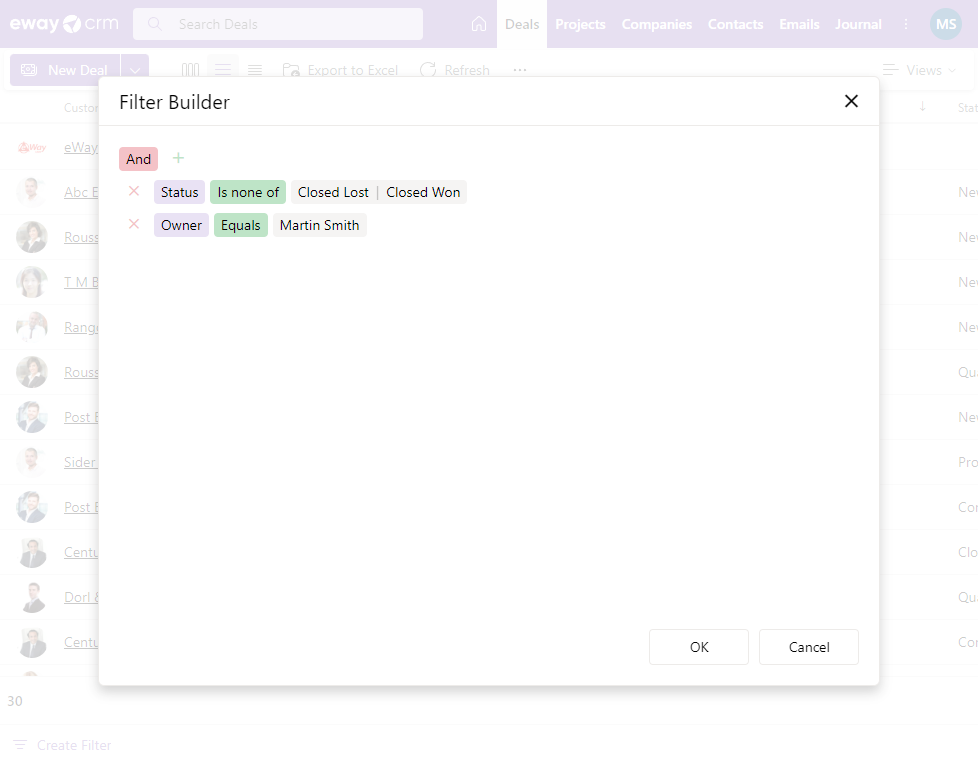Open toolbar more options ellipsis
Viewport: 978px width, 763px height.
pos(520,70)
